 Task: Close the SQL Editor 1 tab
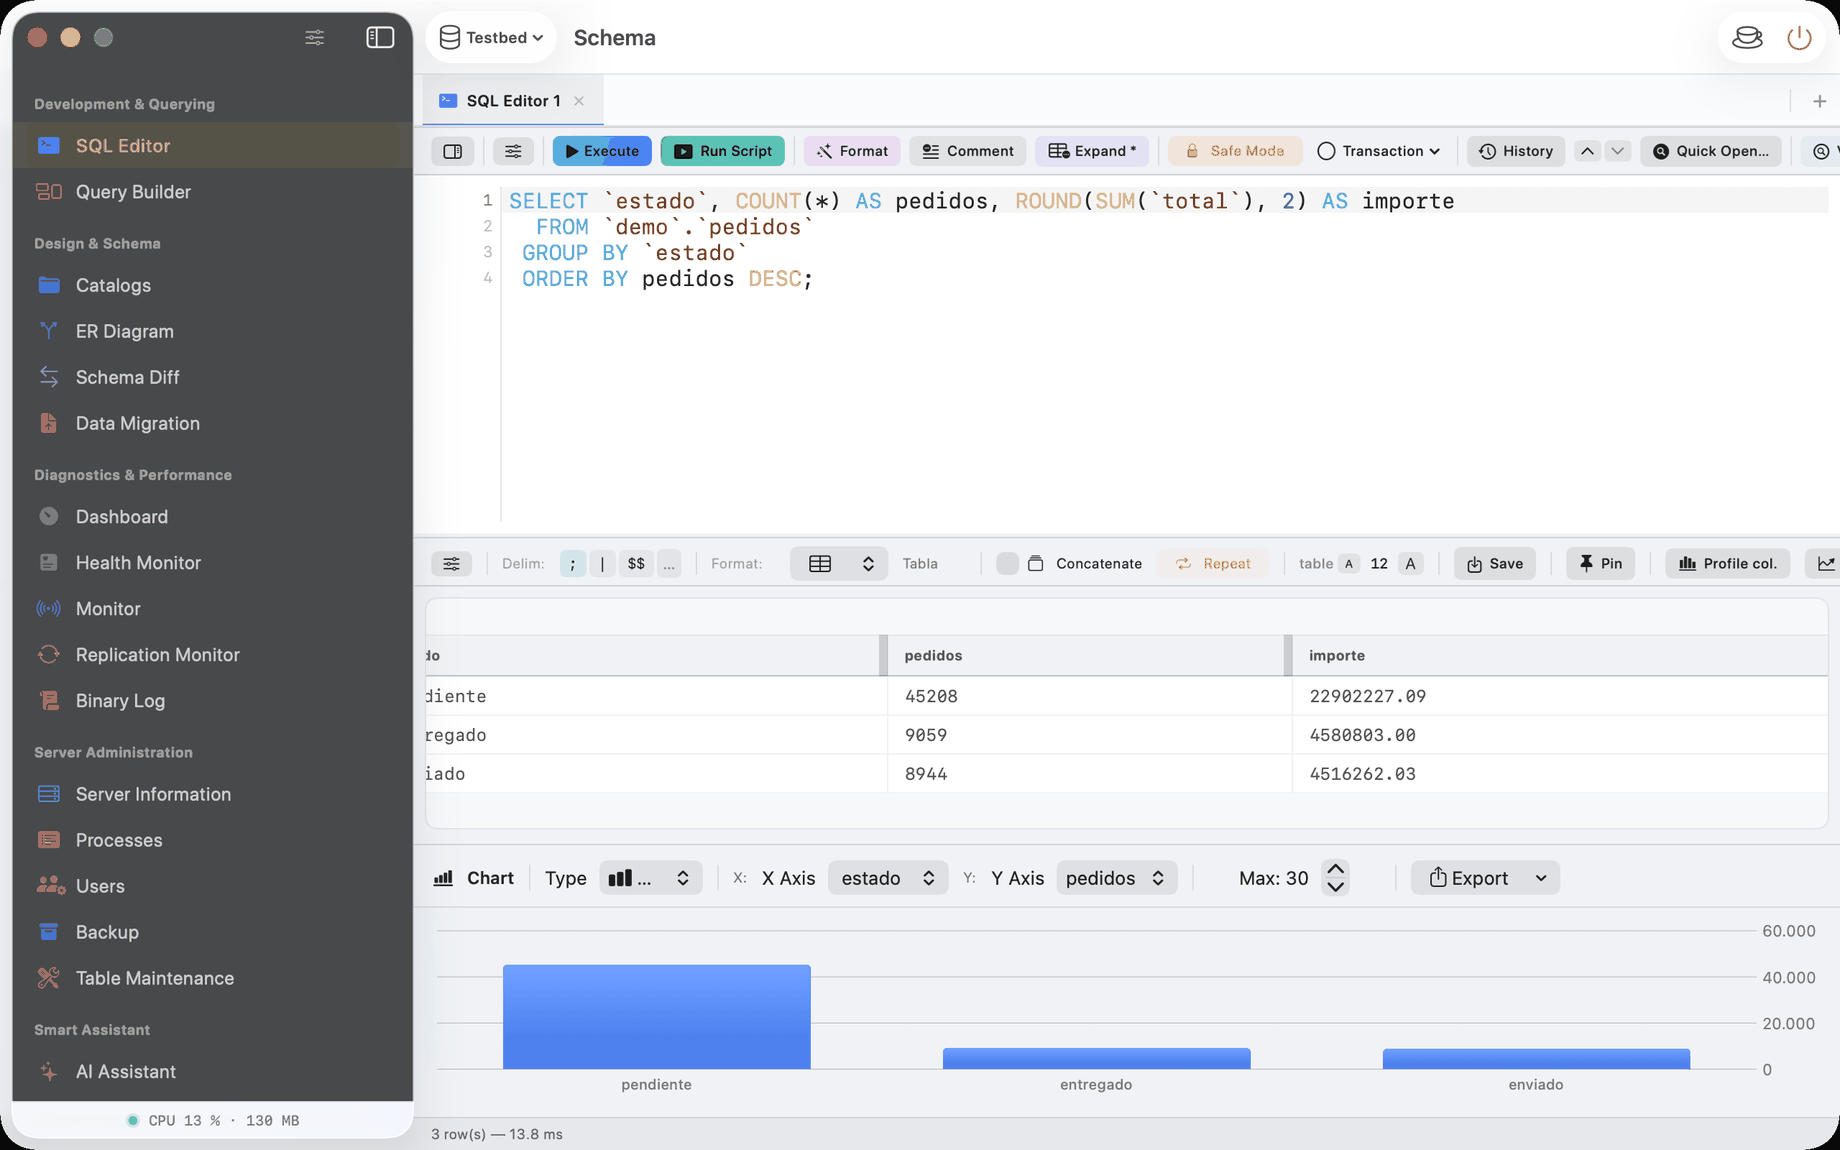pos(579,101)
